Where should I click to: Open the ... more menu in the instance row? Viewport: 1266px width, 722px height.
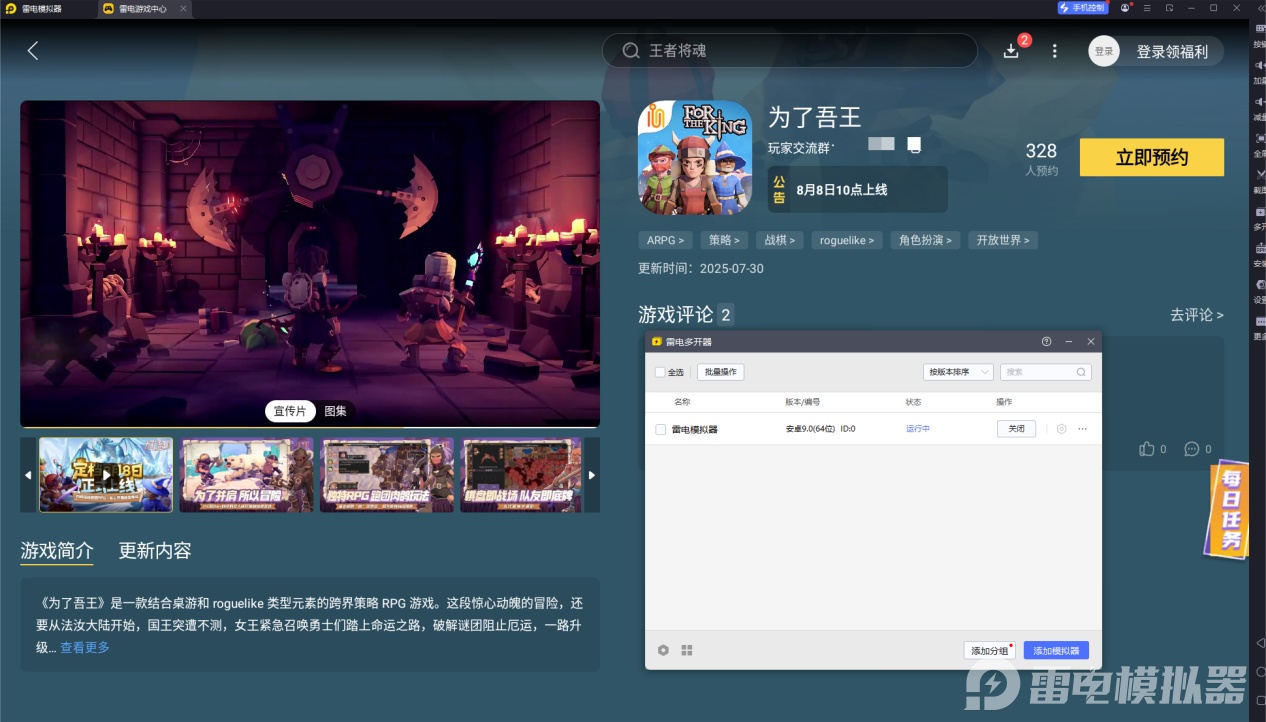[1082, 428]
